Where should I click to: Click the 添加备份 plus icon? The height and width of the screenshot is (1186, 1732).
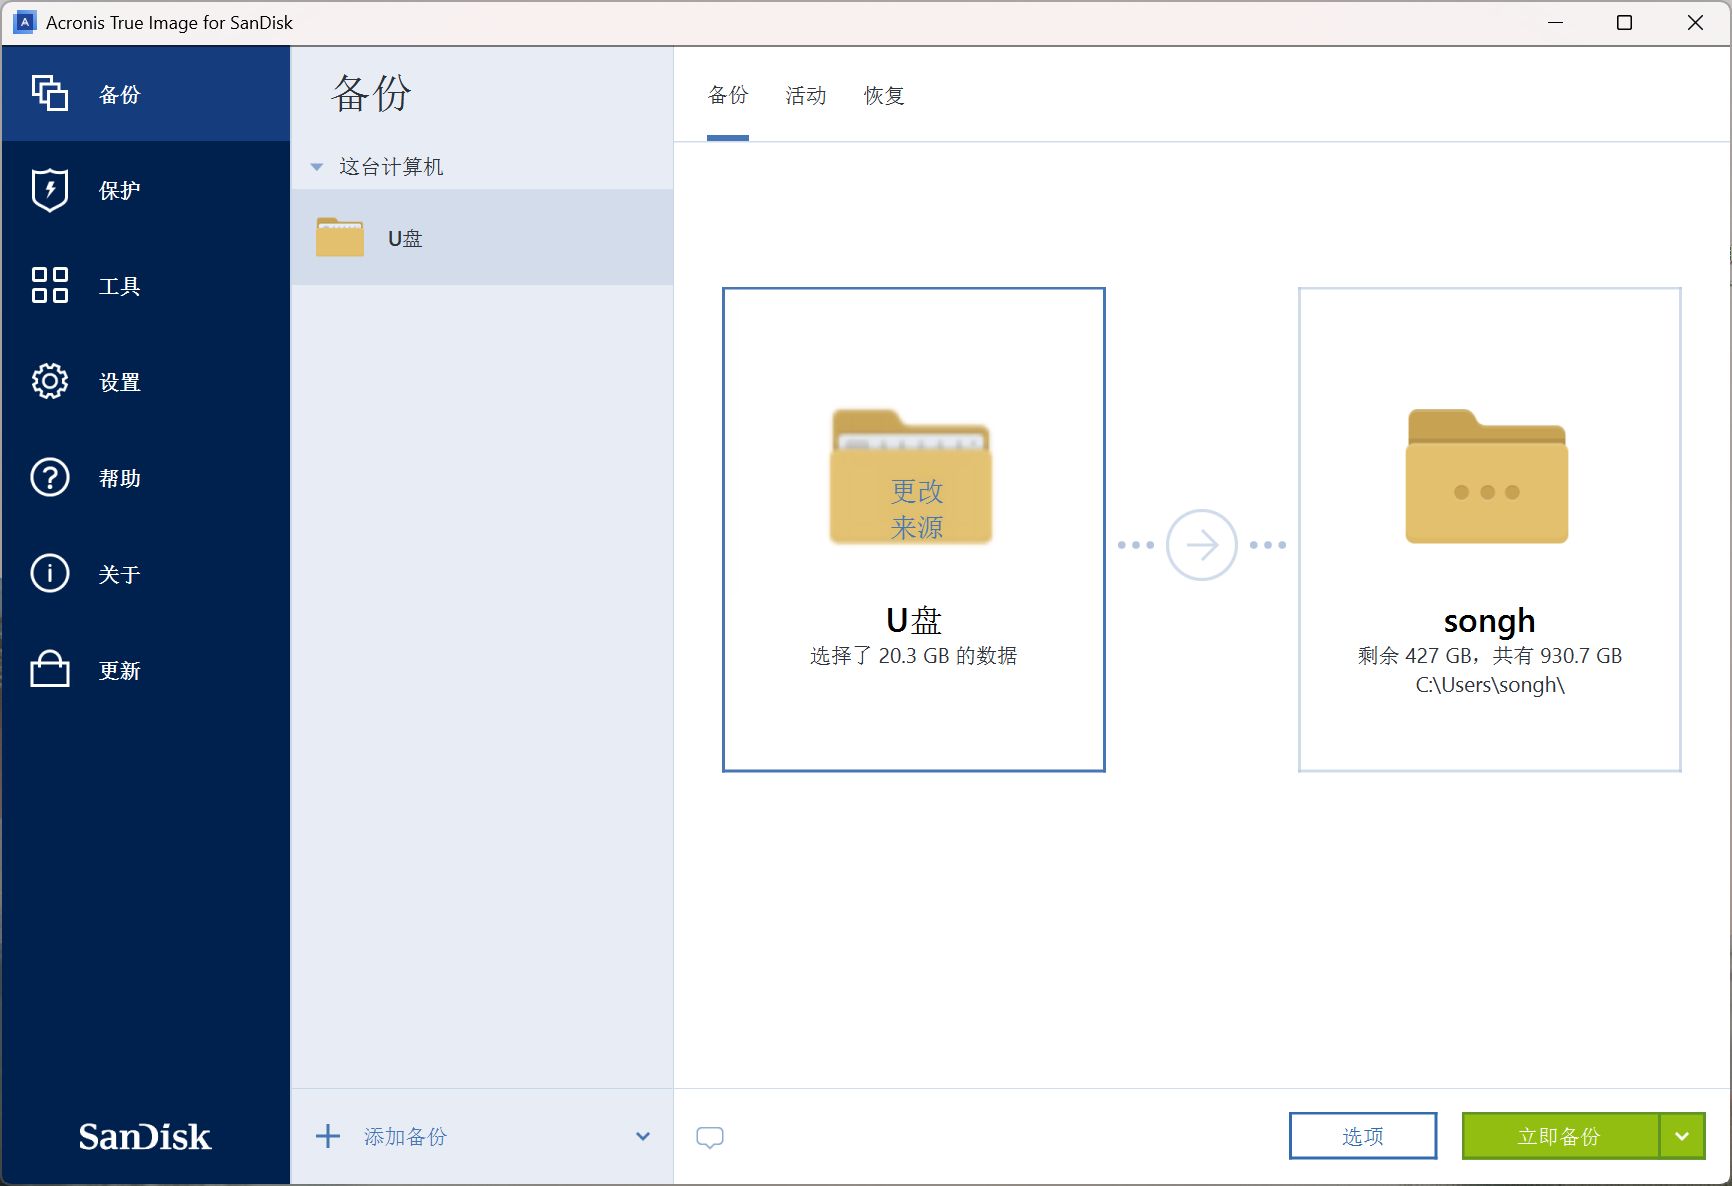[x=328, y=1136]
